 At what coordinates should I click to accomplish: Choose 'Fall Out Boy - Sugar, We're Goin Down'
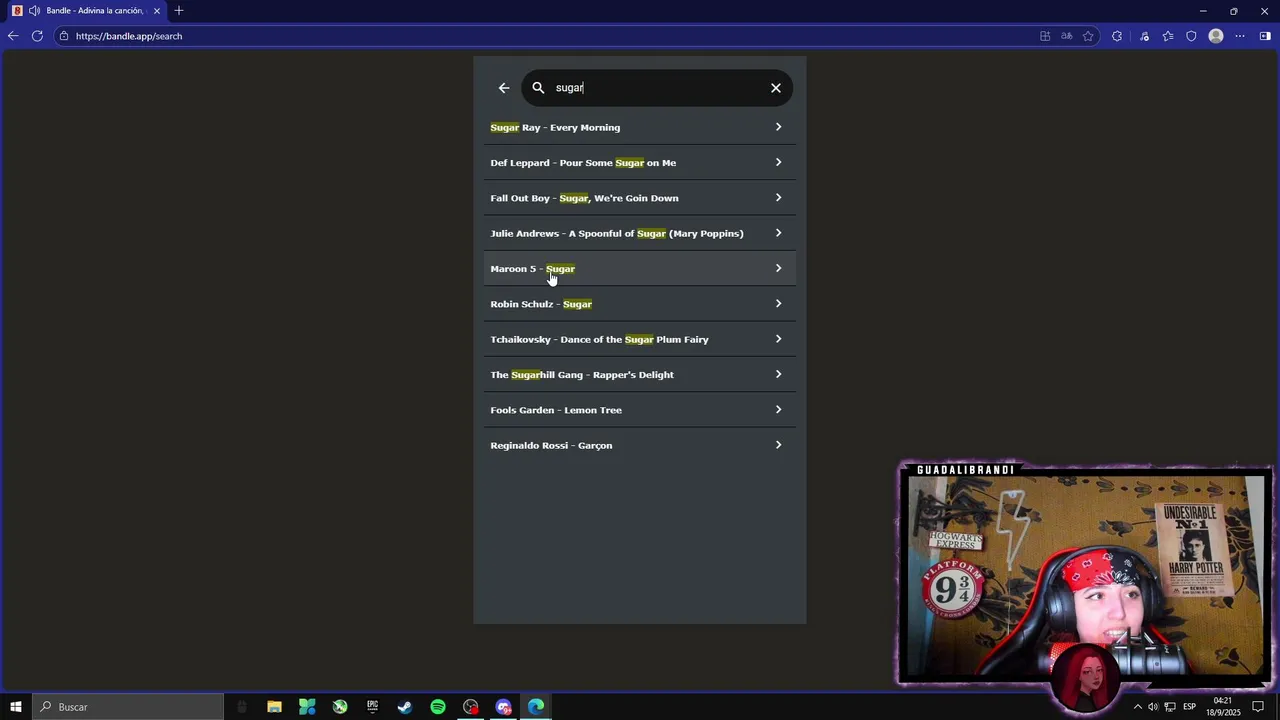[x=640, y=198]
